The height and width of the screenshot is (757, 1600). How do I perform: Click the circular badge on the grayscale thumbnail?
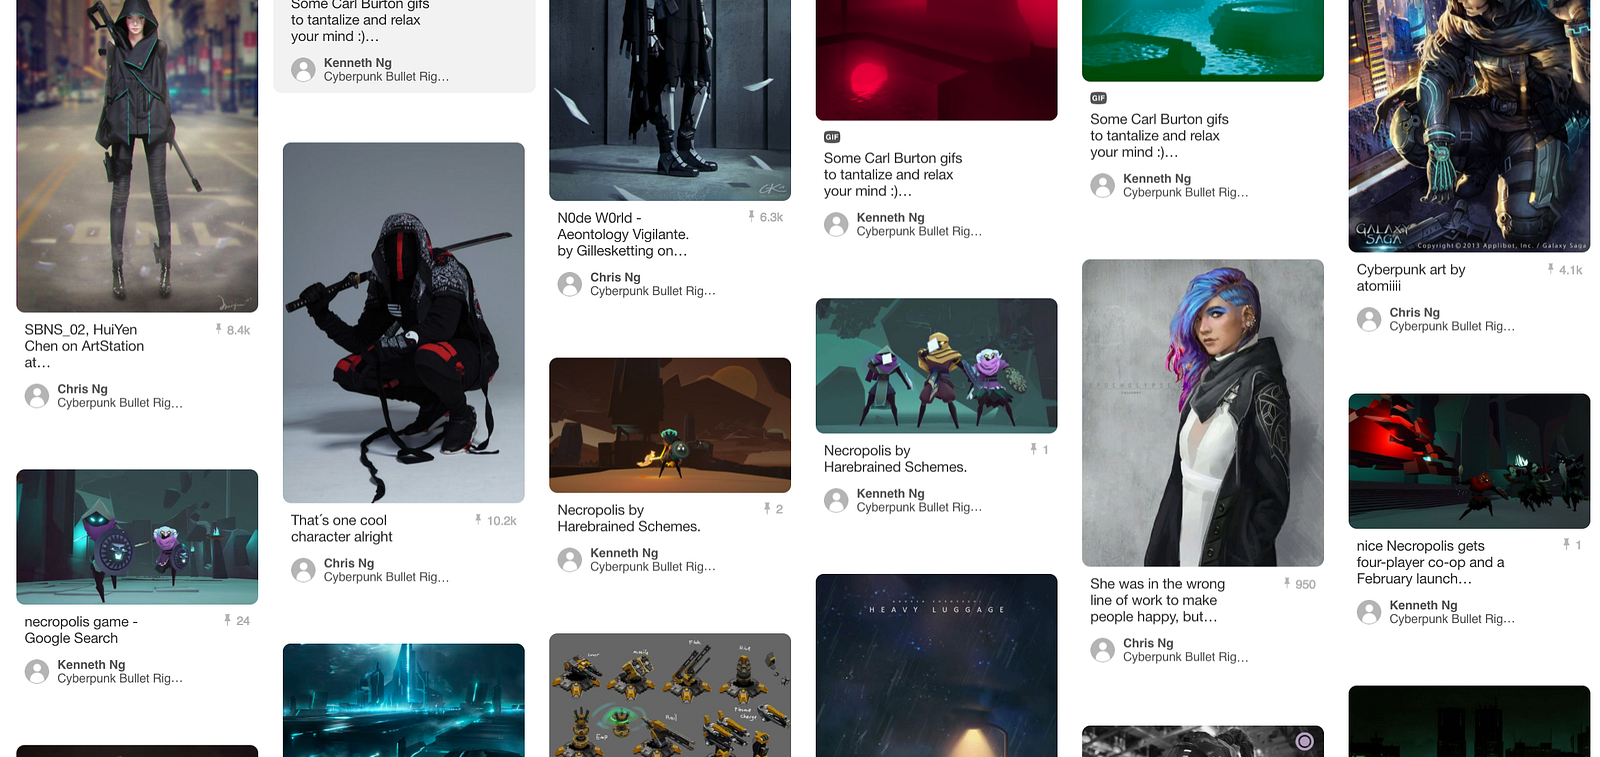point(1304,741)
